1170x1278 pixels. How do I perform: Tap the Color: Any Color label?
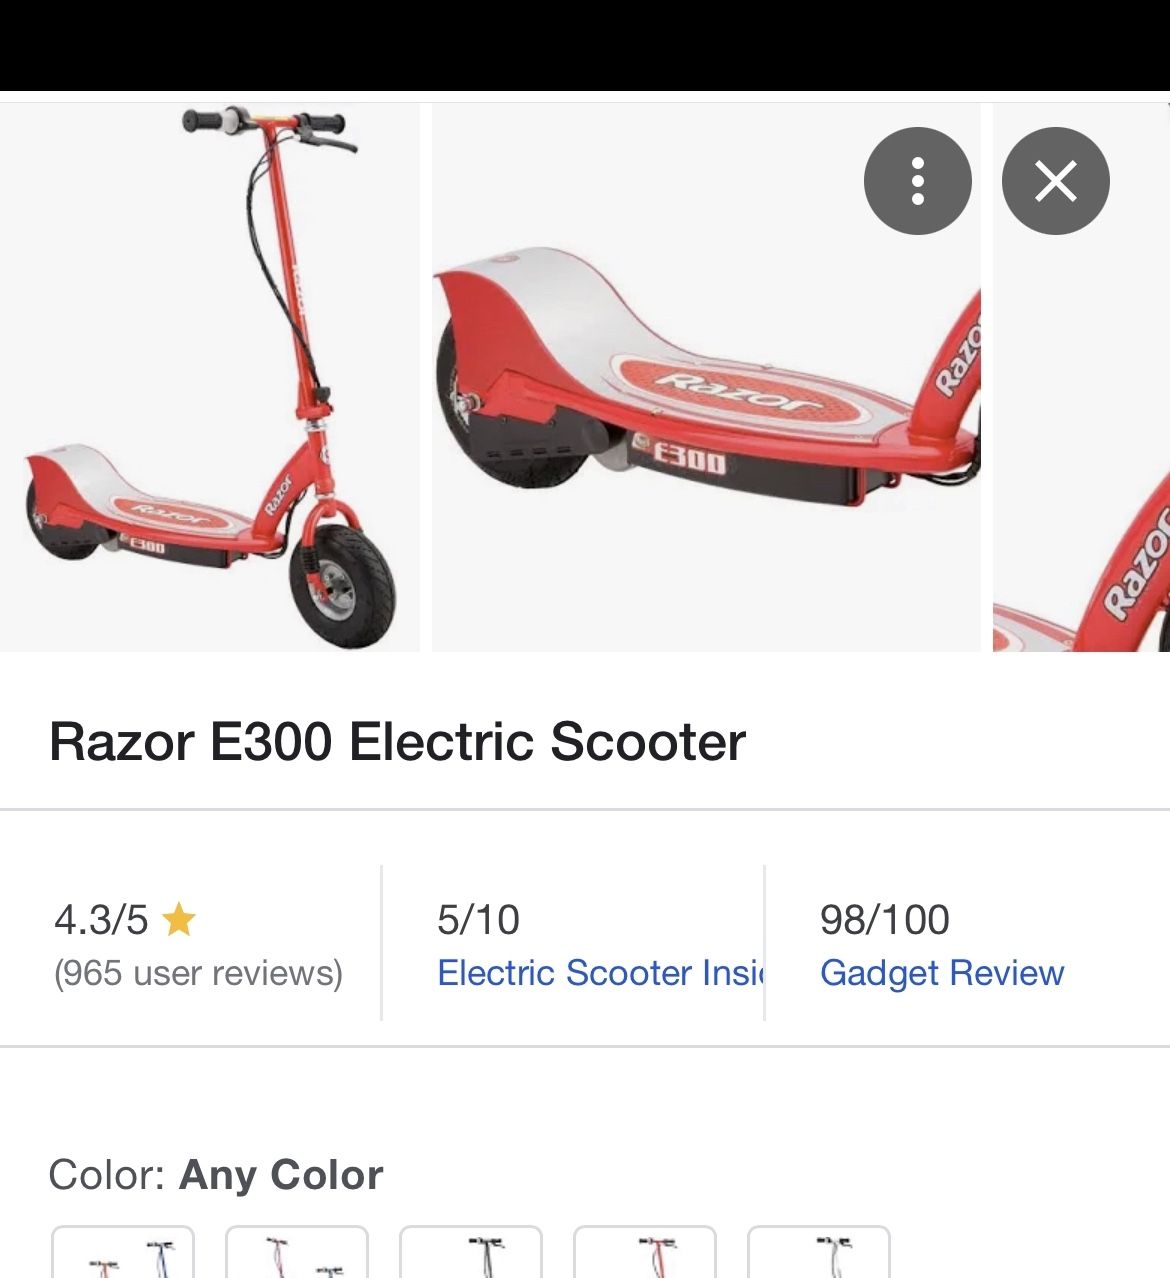pos(216,1175)
